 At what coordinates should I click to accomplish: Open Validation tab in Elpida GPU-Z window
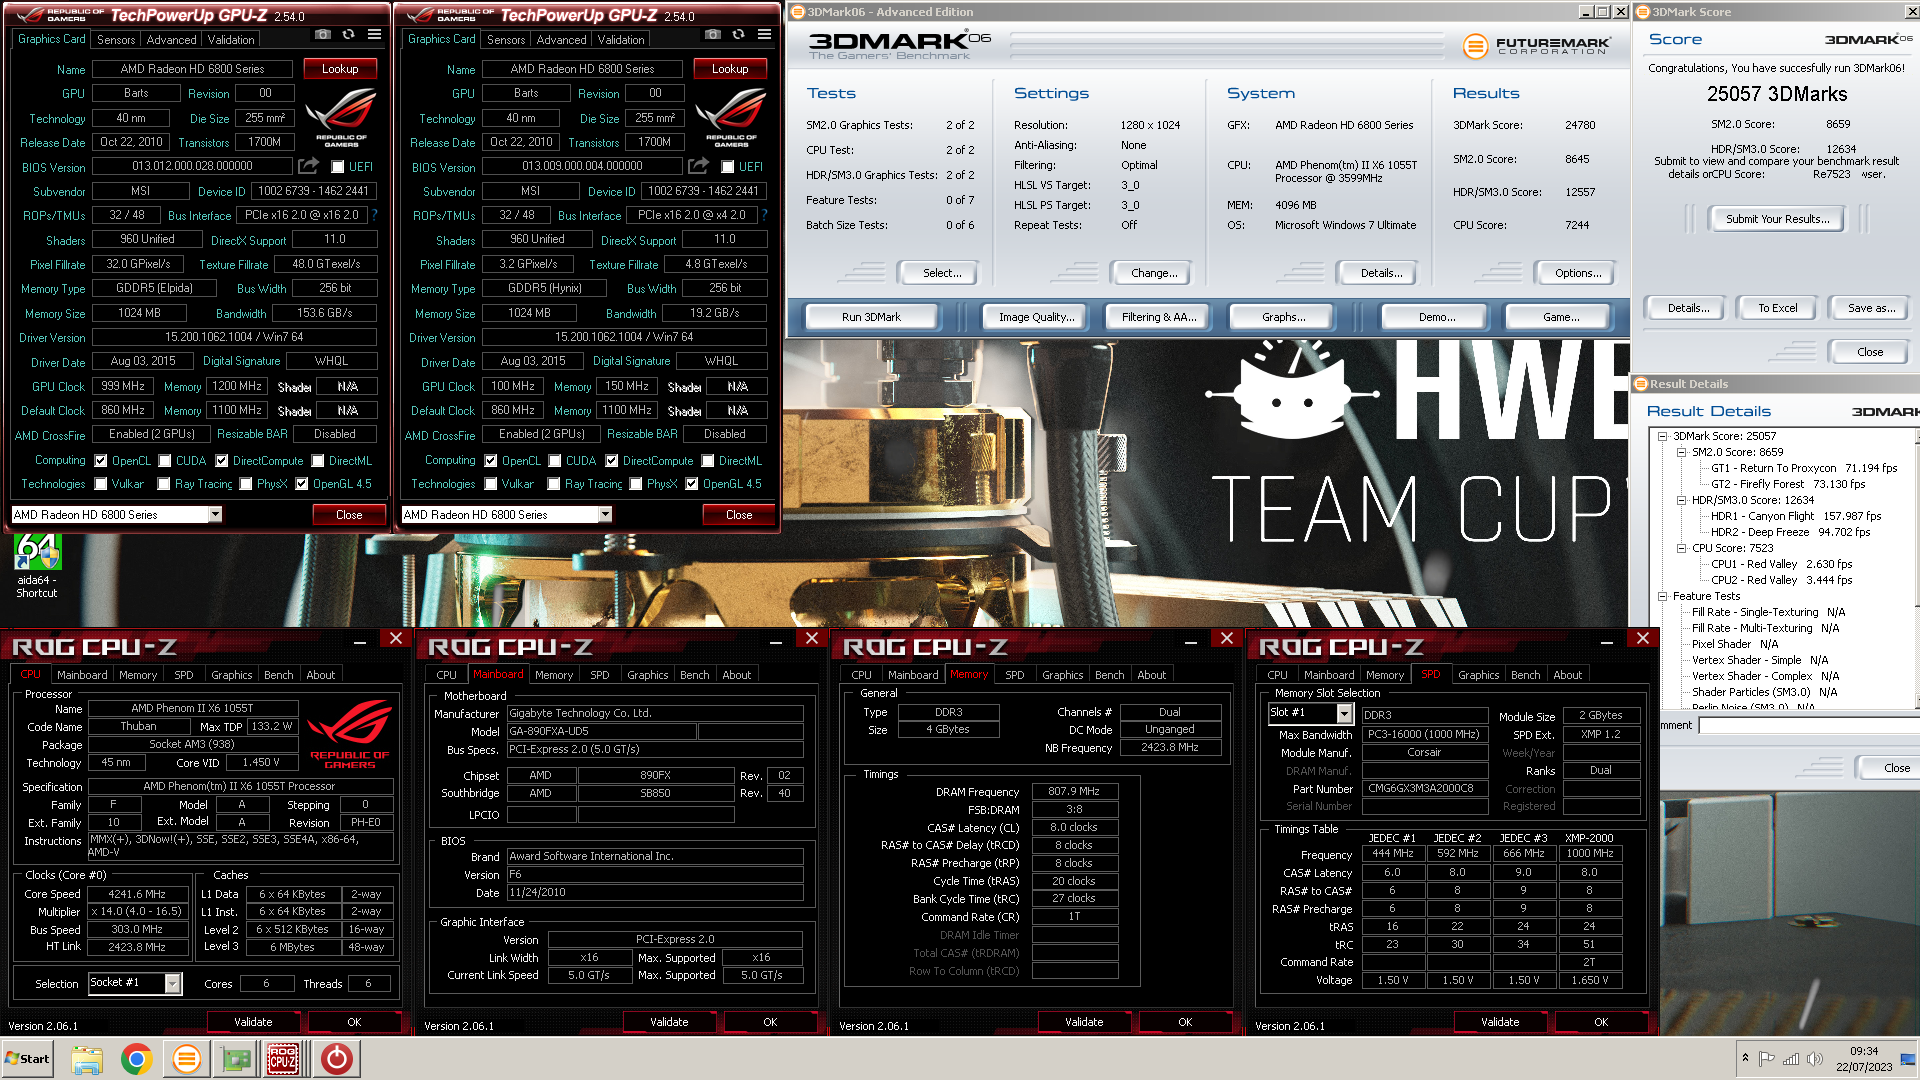[231, 39]
